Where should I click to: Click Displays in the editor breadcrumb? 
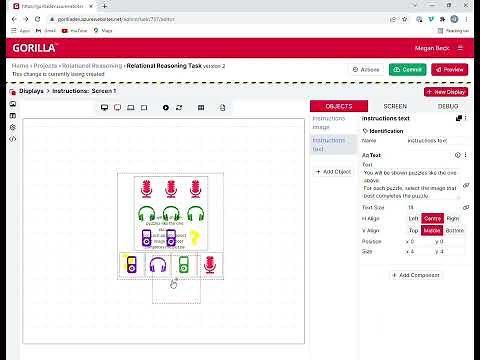click(x=31, y=91)
